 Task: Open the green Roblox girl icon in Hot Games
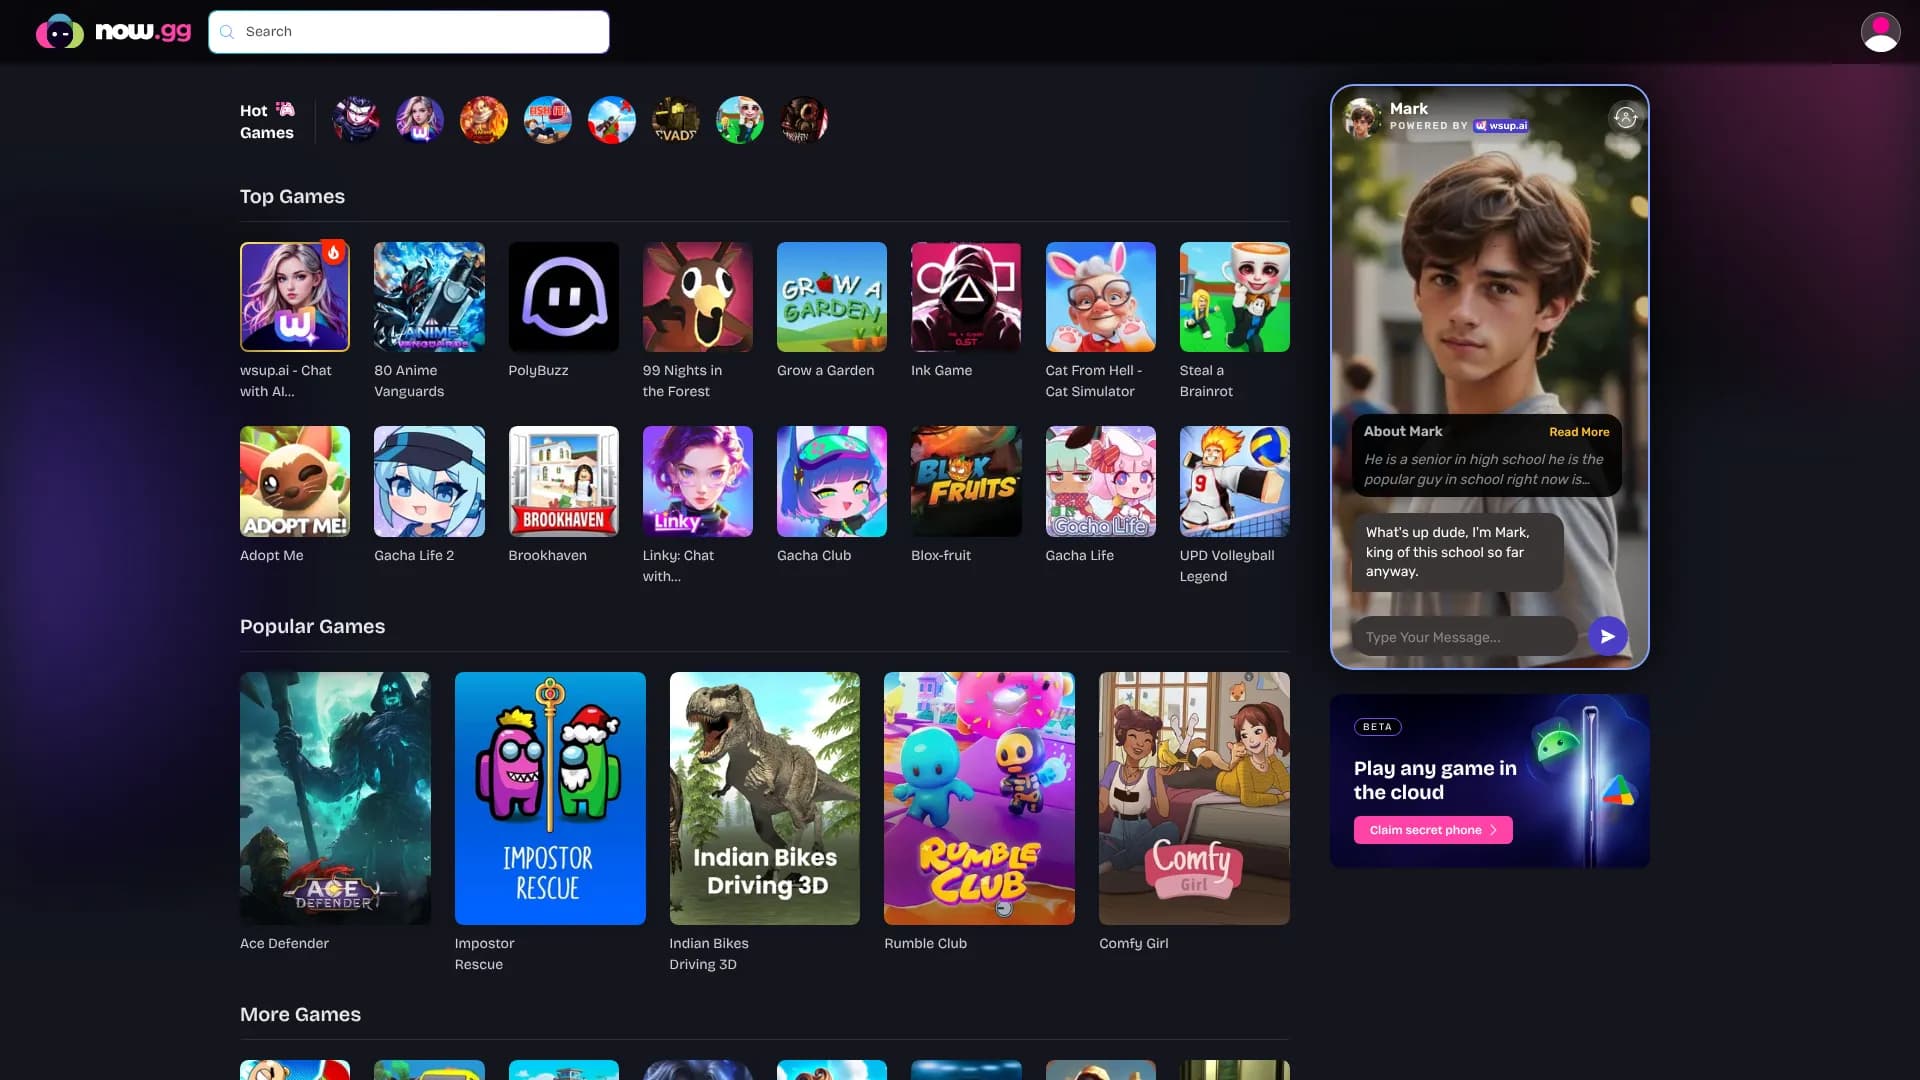click(x=740, y=121)
